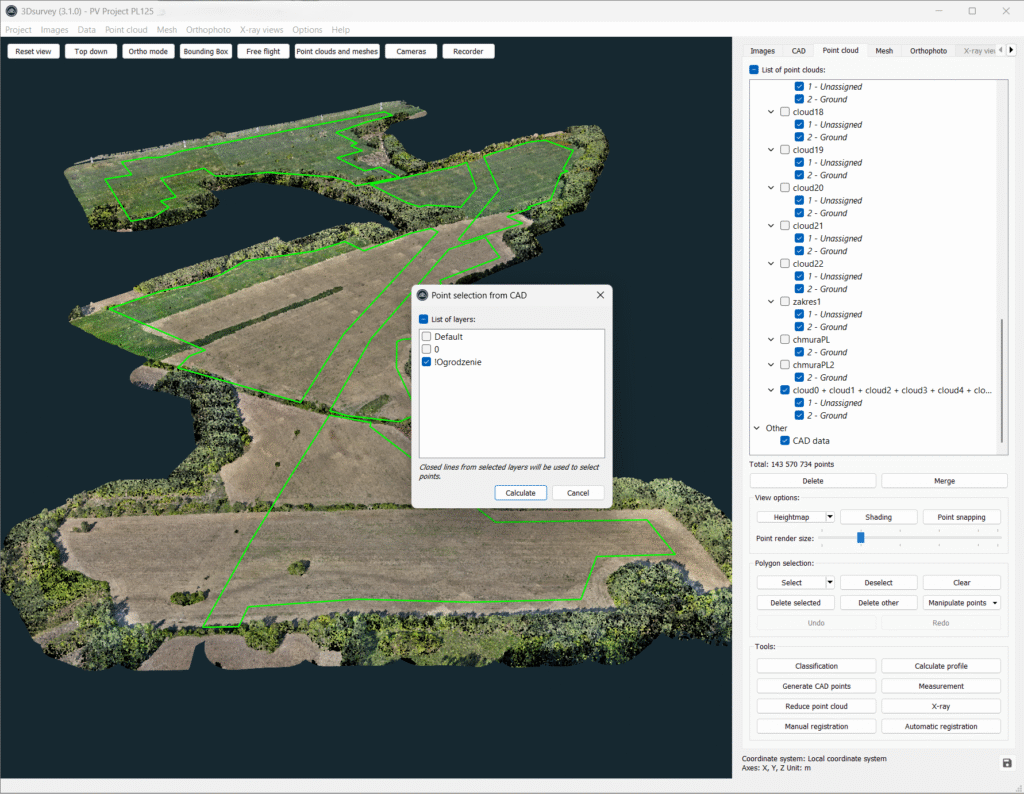The image size is (1024, 794).
Task: Click the Reduce point cloud button
Action: (x=816, y=707)
